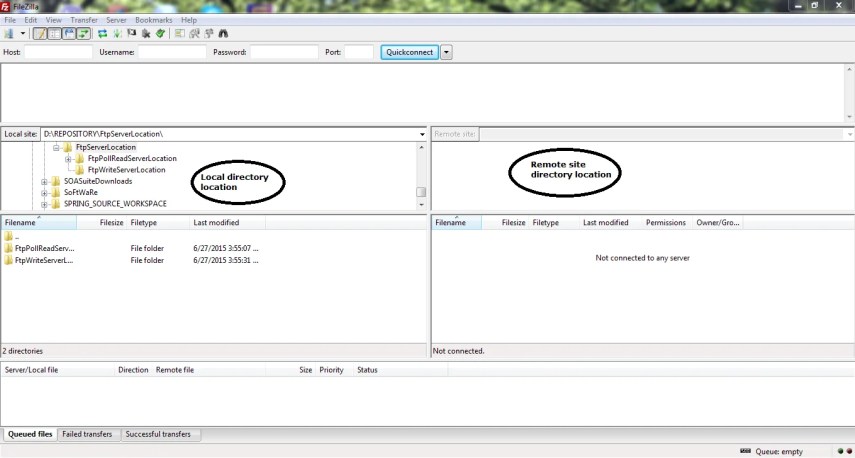This screenshot has height=458, width=855.
Task: Click the FtpPollReadServ... folder icon in the file list
Action: click(8, 248)
